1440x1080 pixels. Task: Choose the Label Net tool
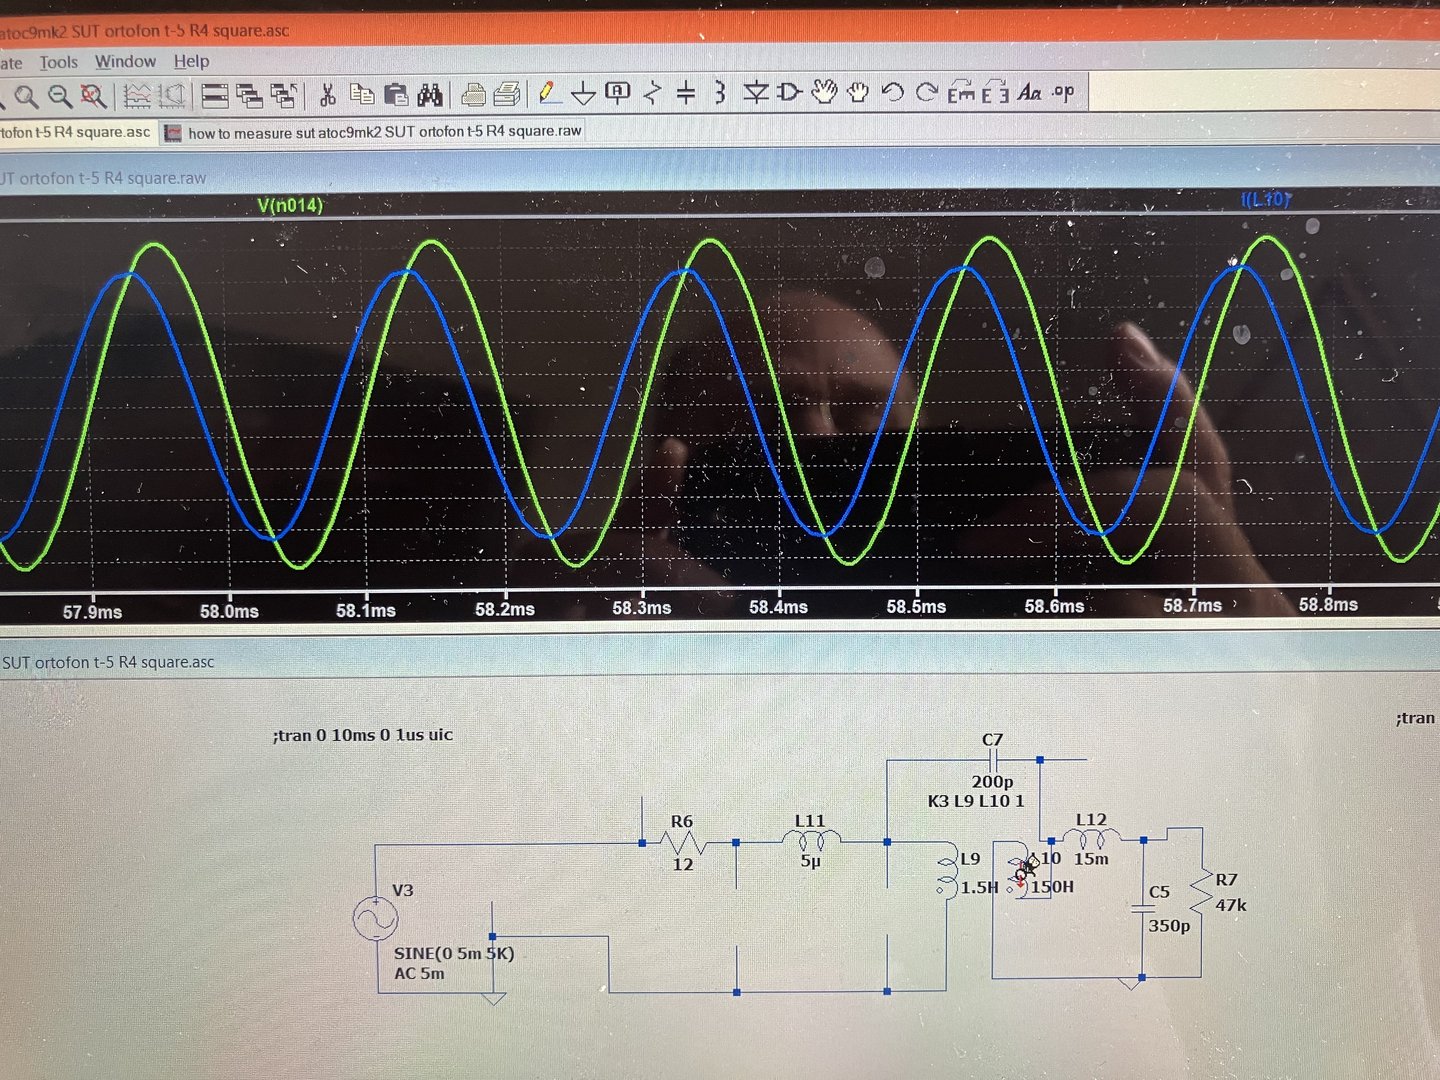click(618, 93)
